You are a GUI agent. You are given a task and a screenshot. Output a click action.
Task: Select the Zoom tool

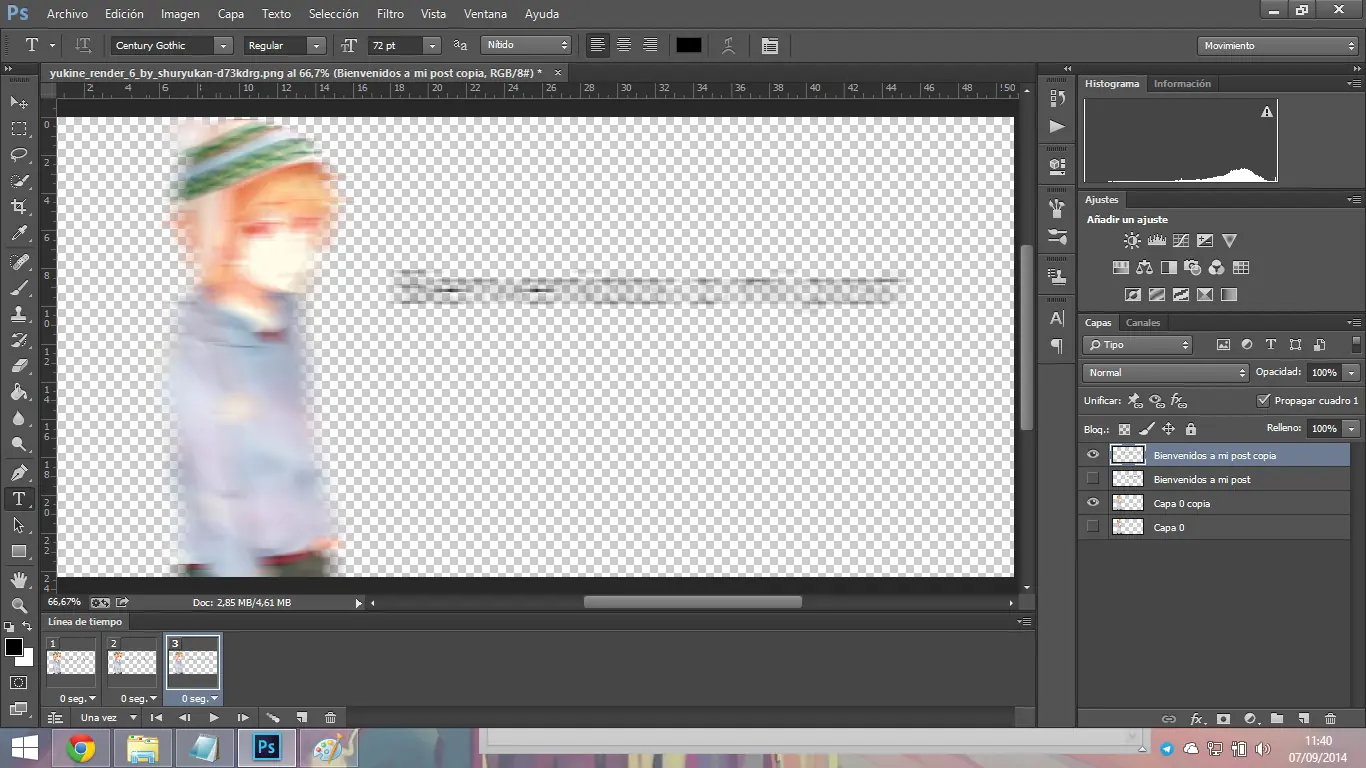pyautogui.click(x=19, y=605)
